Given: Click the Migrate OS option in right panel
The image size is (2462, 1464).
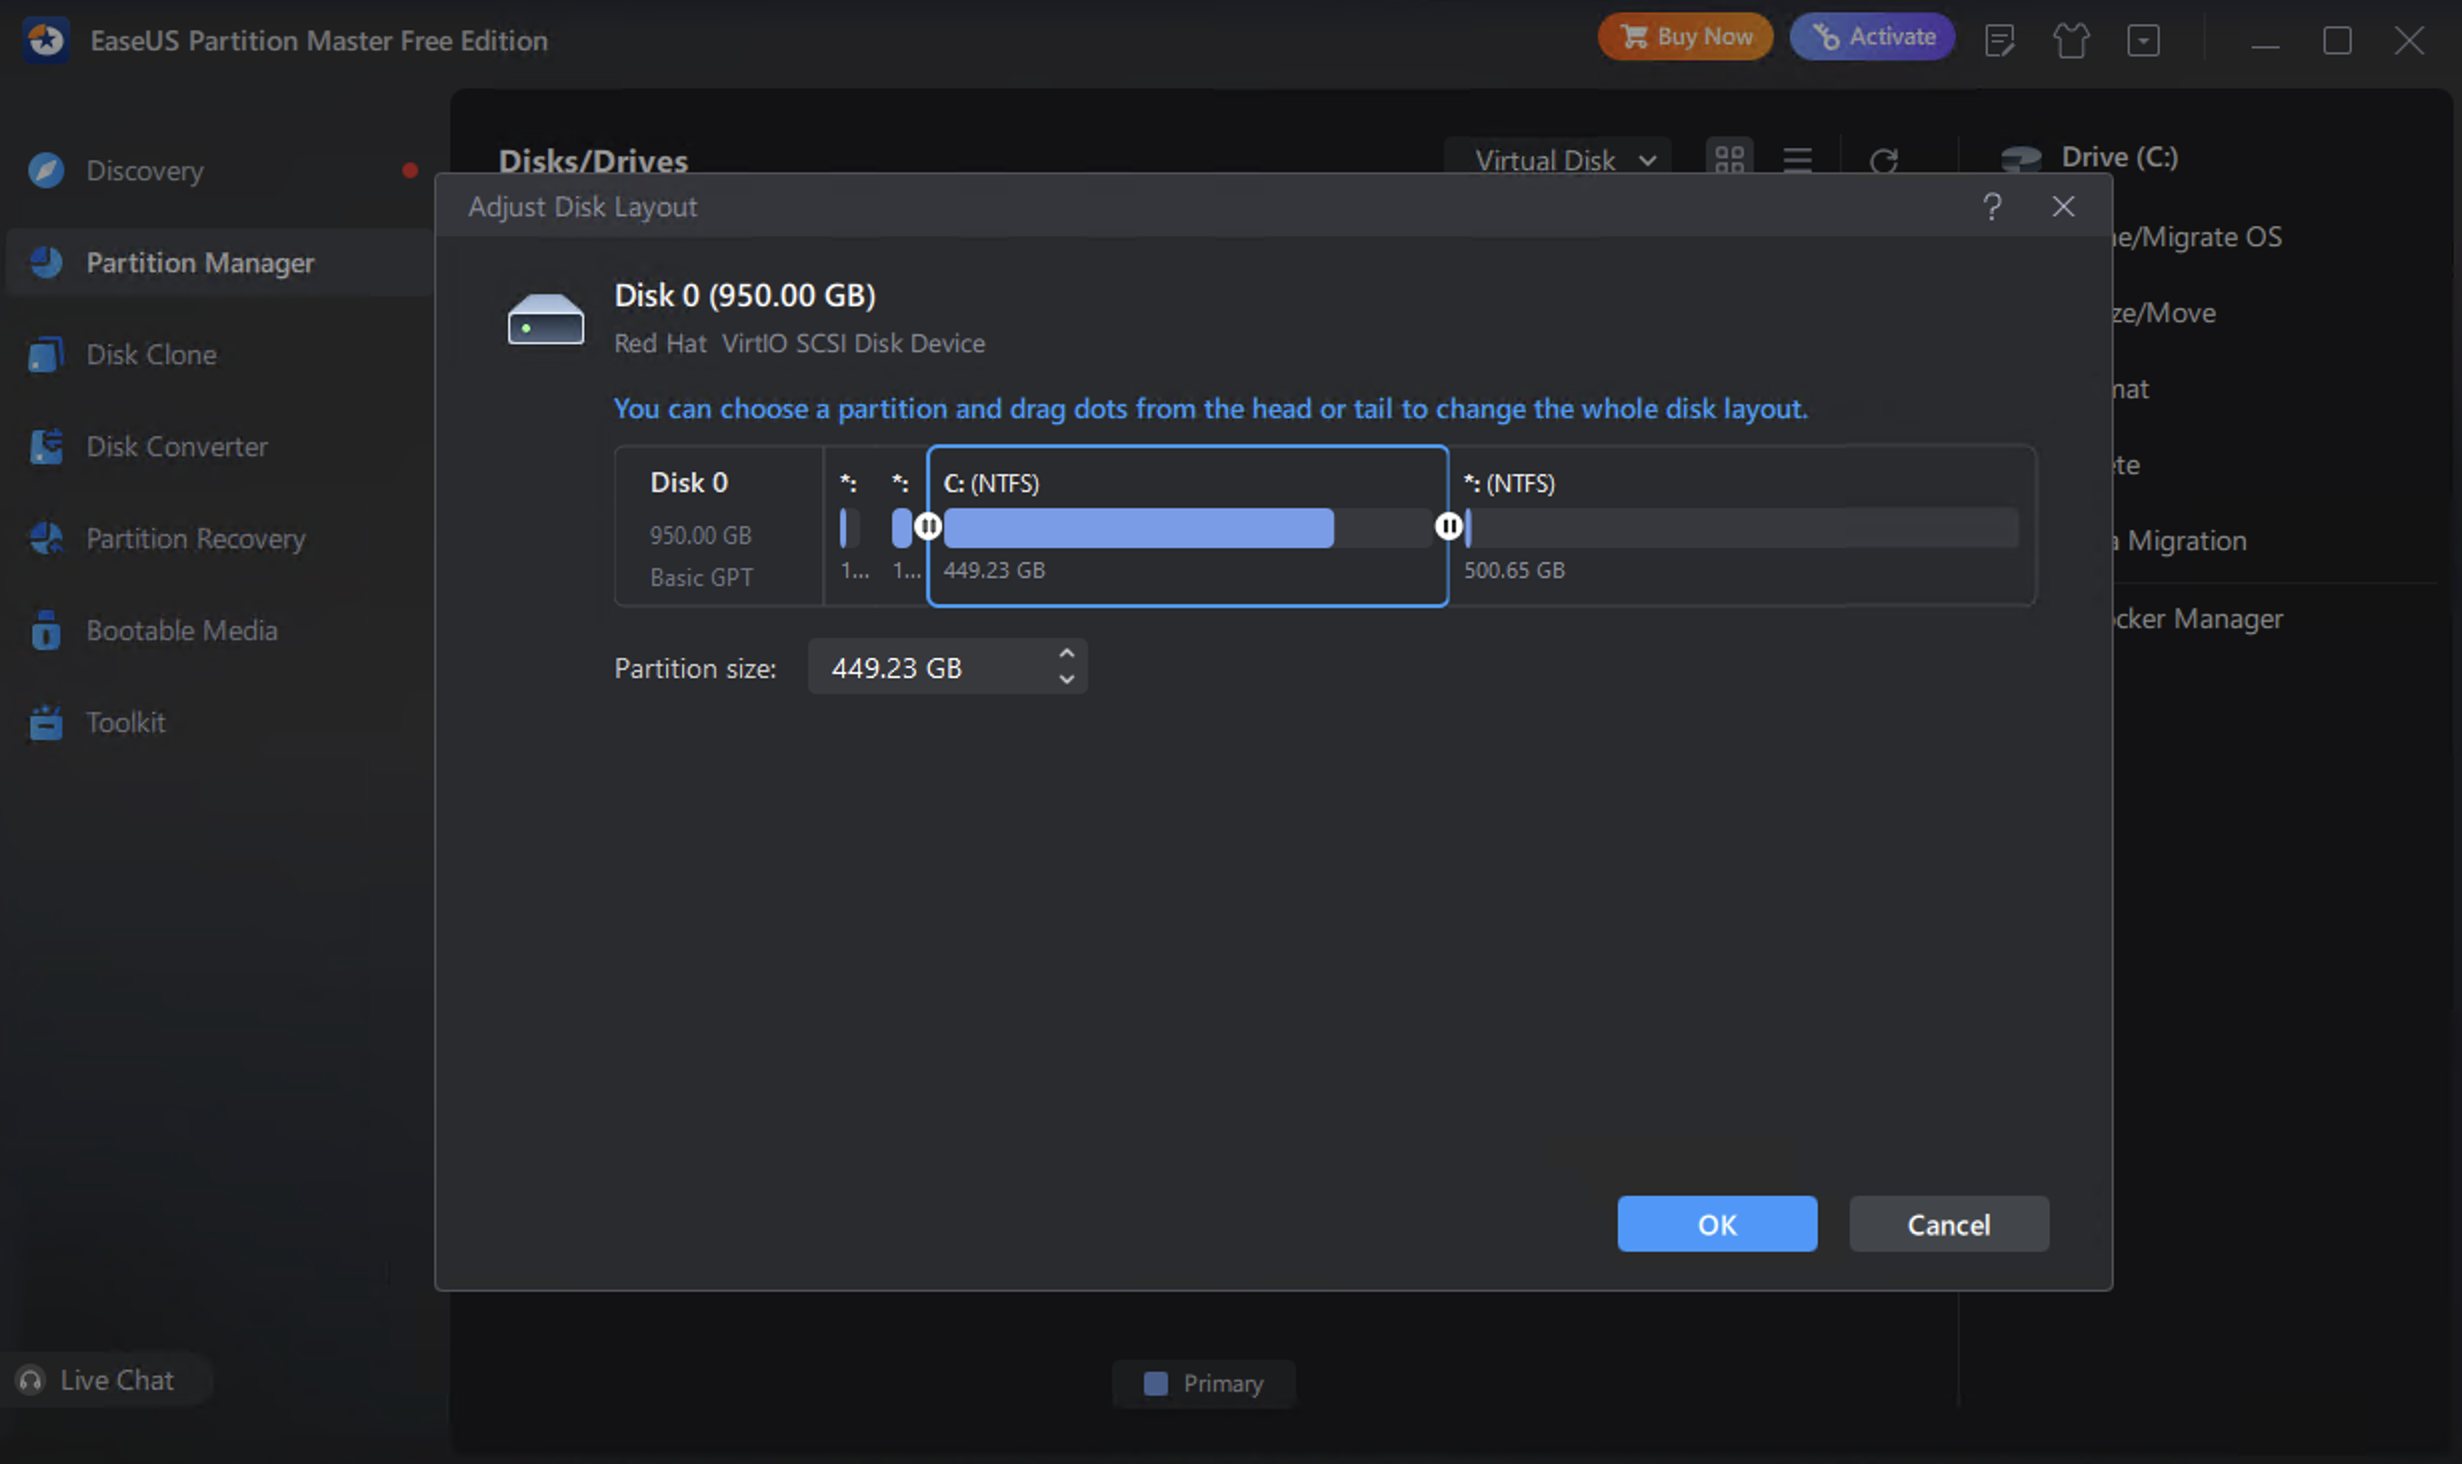Looking at the screenshot, I should coord(2198,237).
